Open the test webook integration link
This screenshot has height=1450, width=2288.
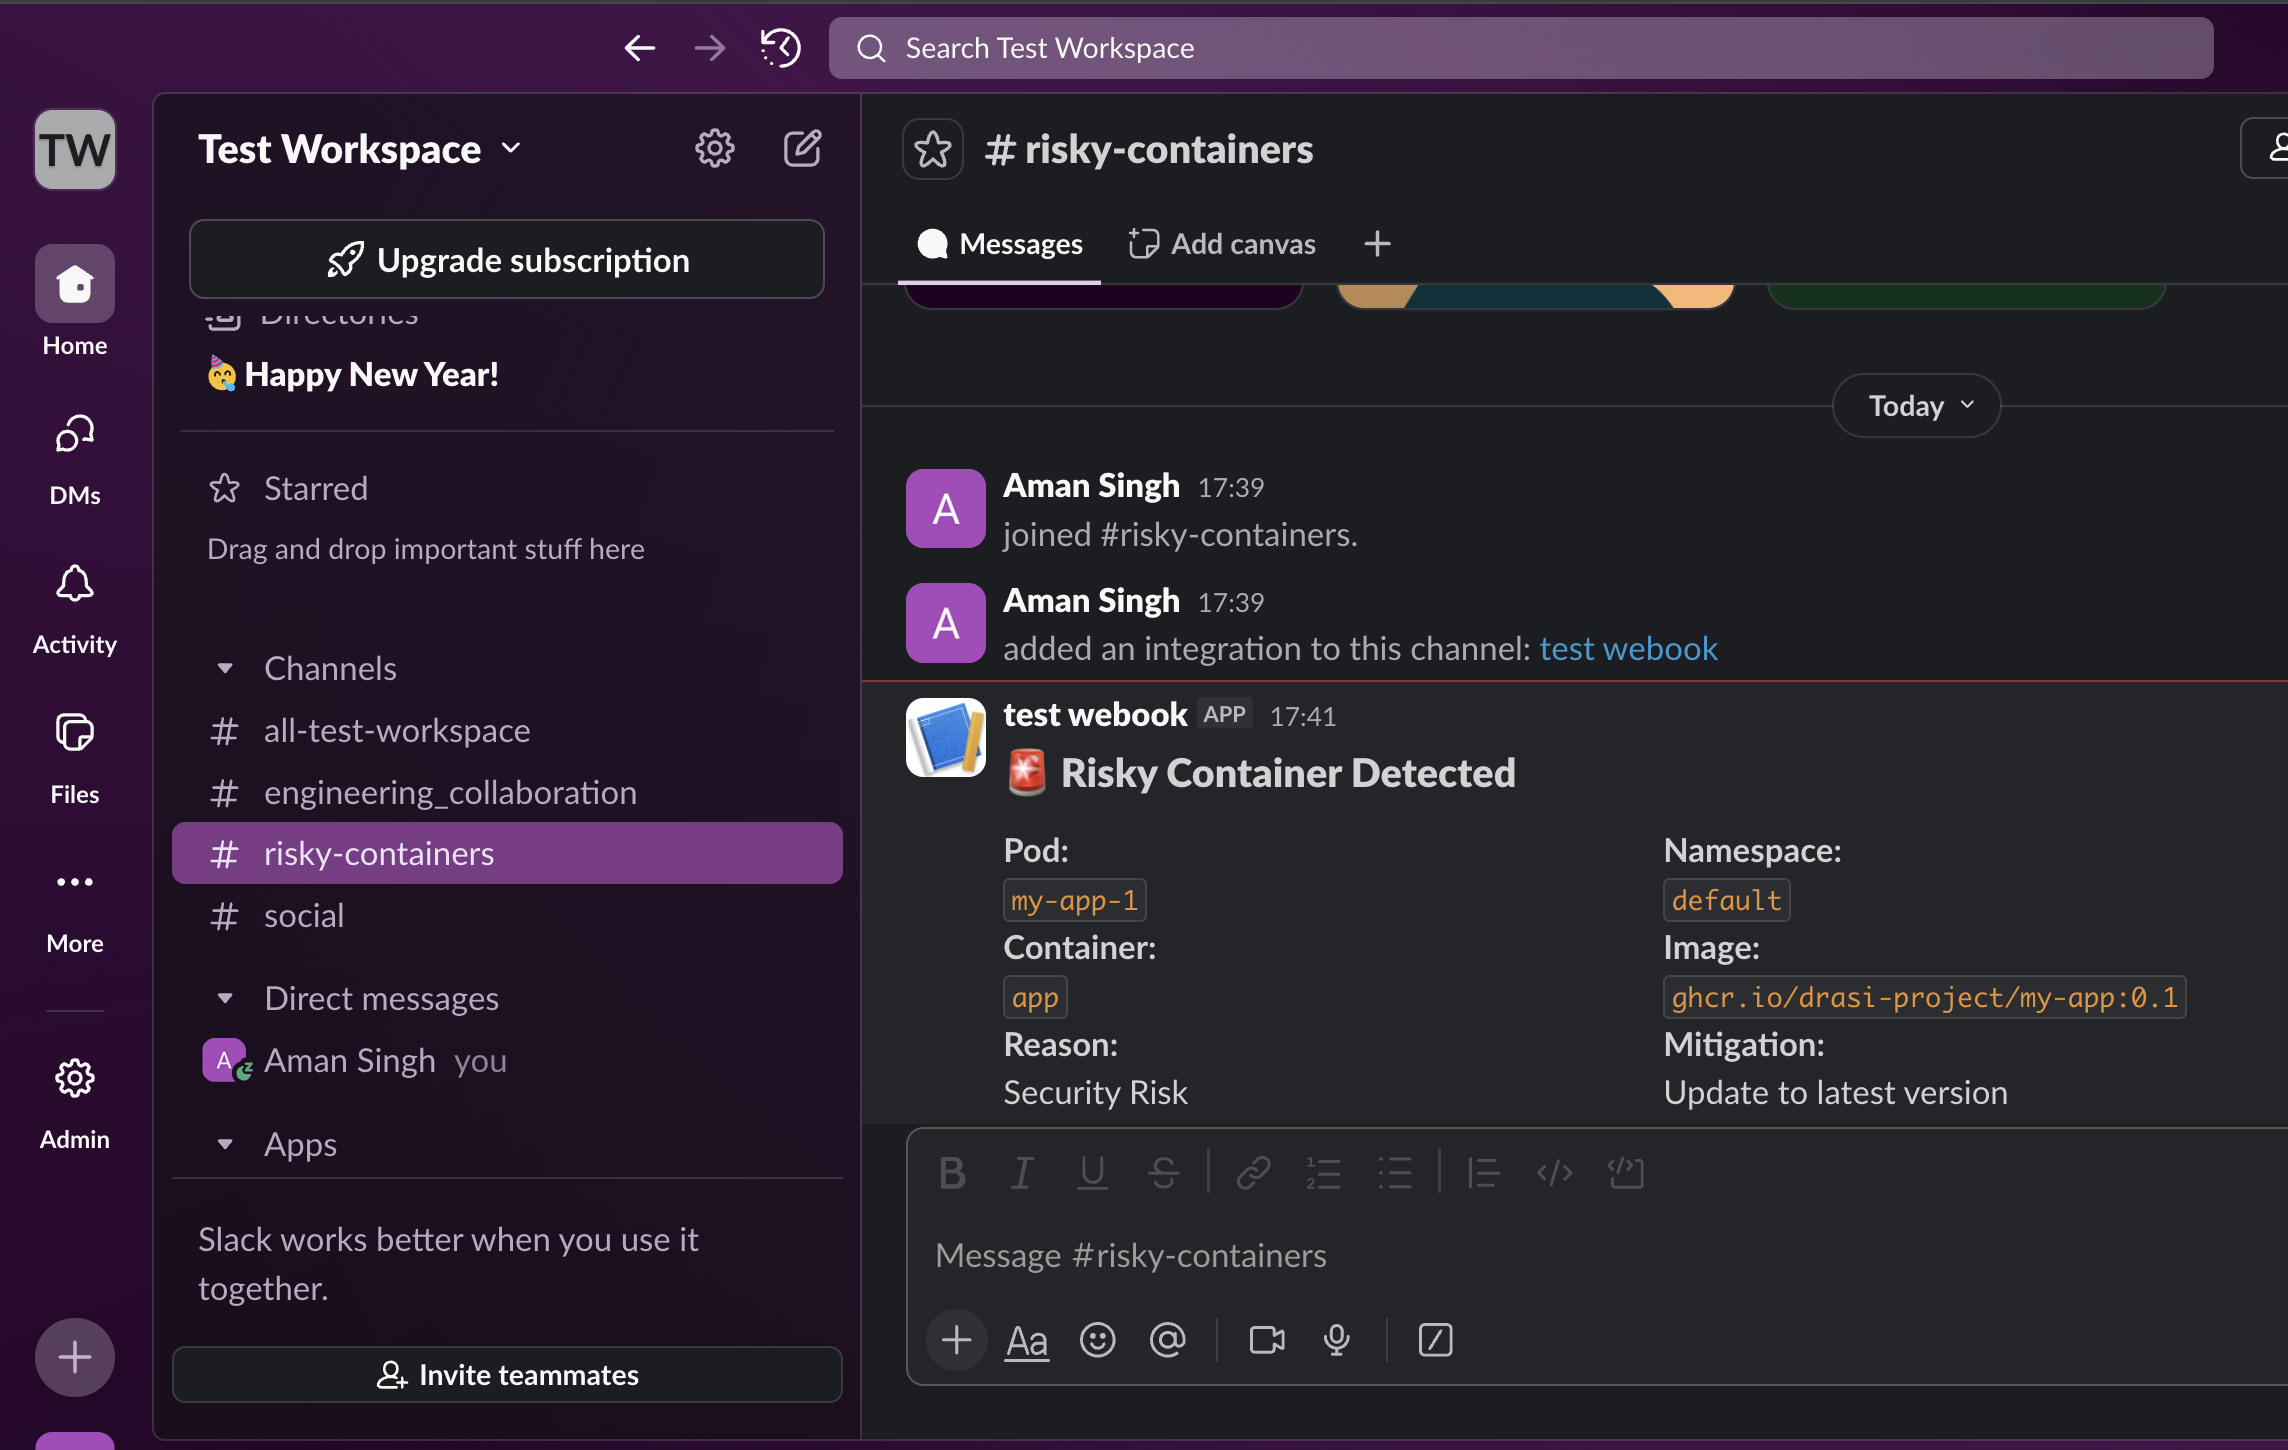(x=1628, y=649)
